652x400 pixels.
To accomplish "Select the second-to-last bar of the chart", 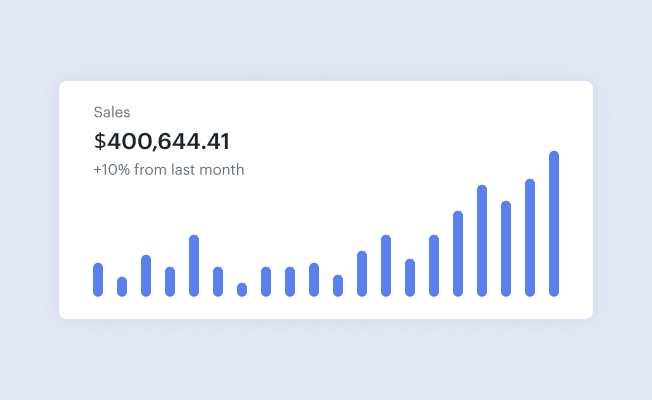I will coord(530,238).
